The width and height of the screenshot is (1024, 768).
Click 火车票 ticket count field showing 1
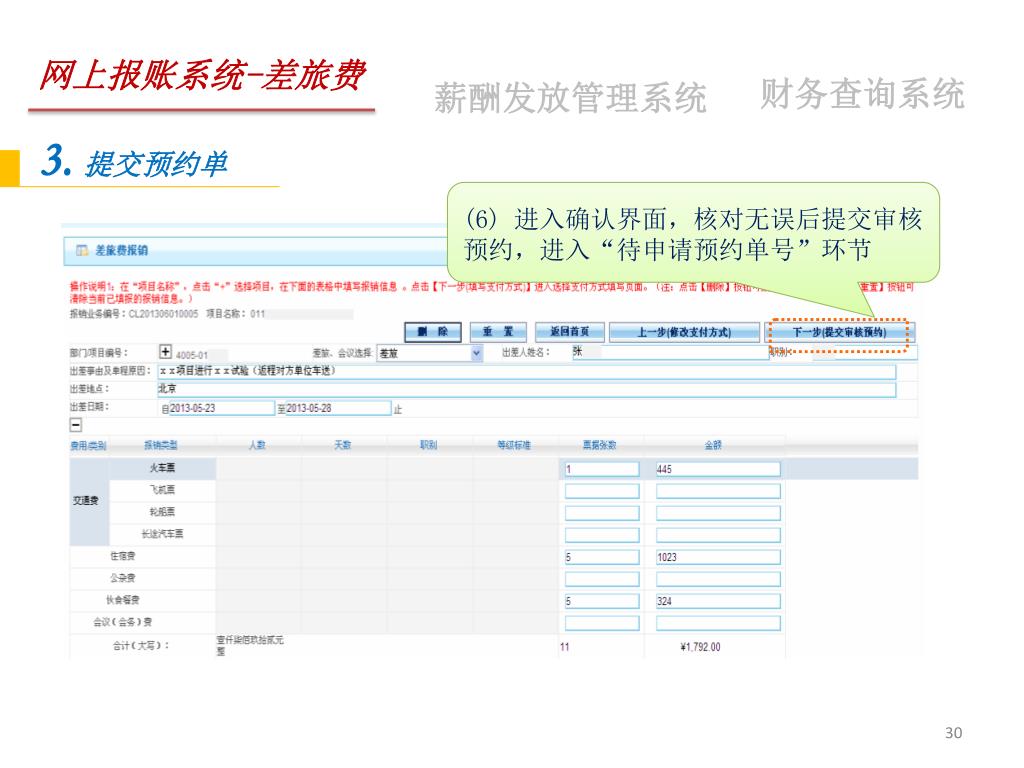[x=602, y=469]
